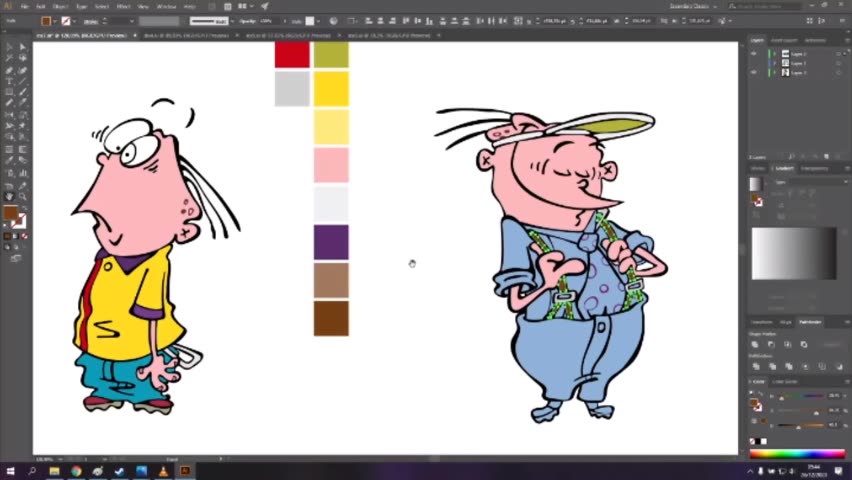This screenshot has width=852, height=480.
Task: Switch to the third document tab
Action: (288, 35)
